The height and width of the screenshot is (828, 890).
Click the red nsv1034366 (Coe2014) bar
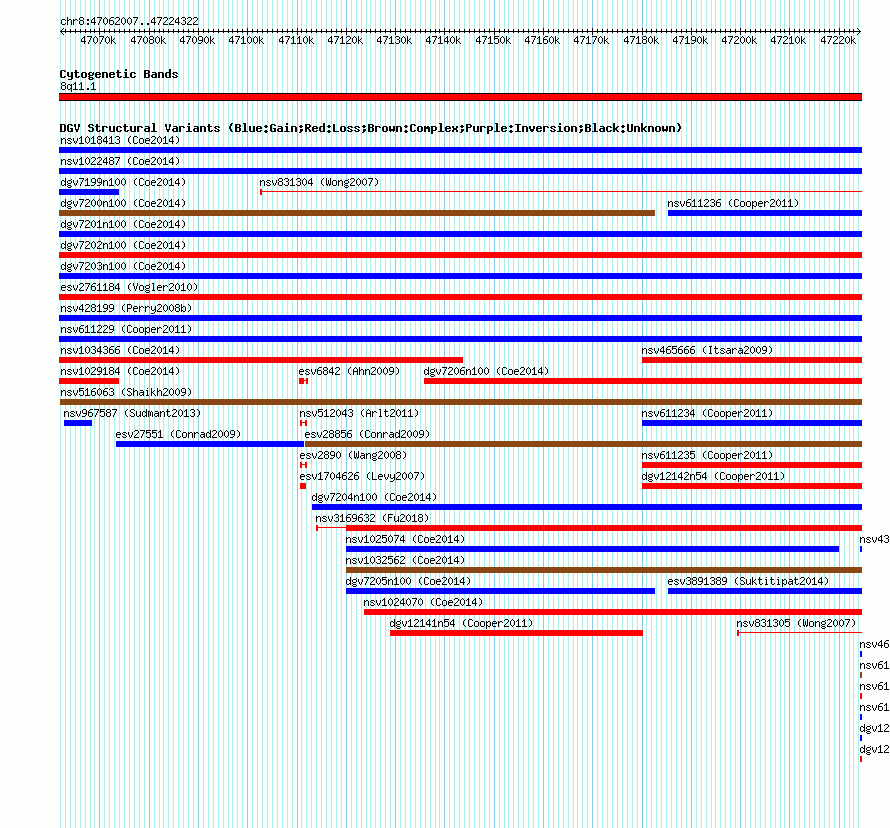pyautogui.click(x=261, y=360)
